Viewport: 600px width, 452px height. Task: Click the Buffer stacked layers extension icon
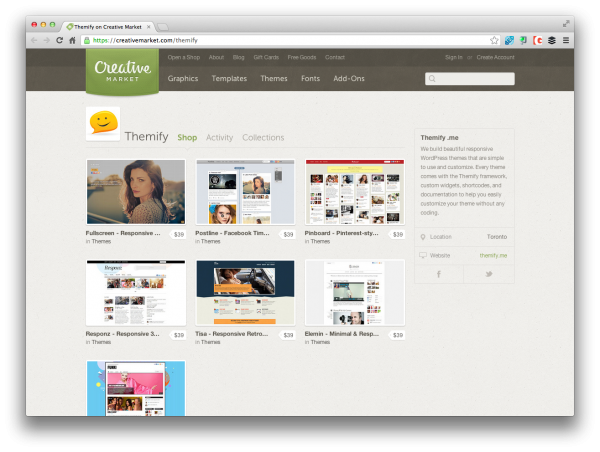[551, 40]
